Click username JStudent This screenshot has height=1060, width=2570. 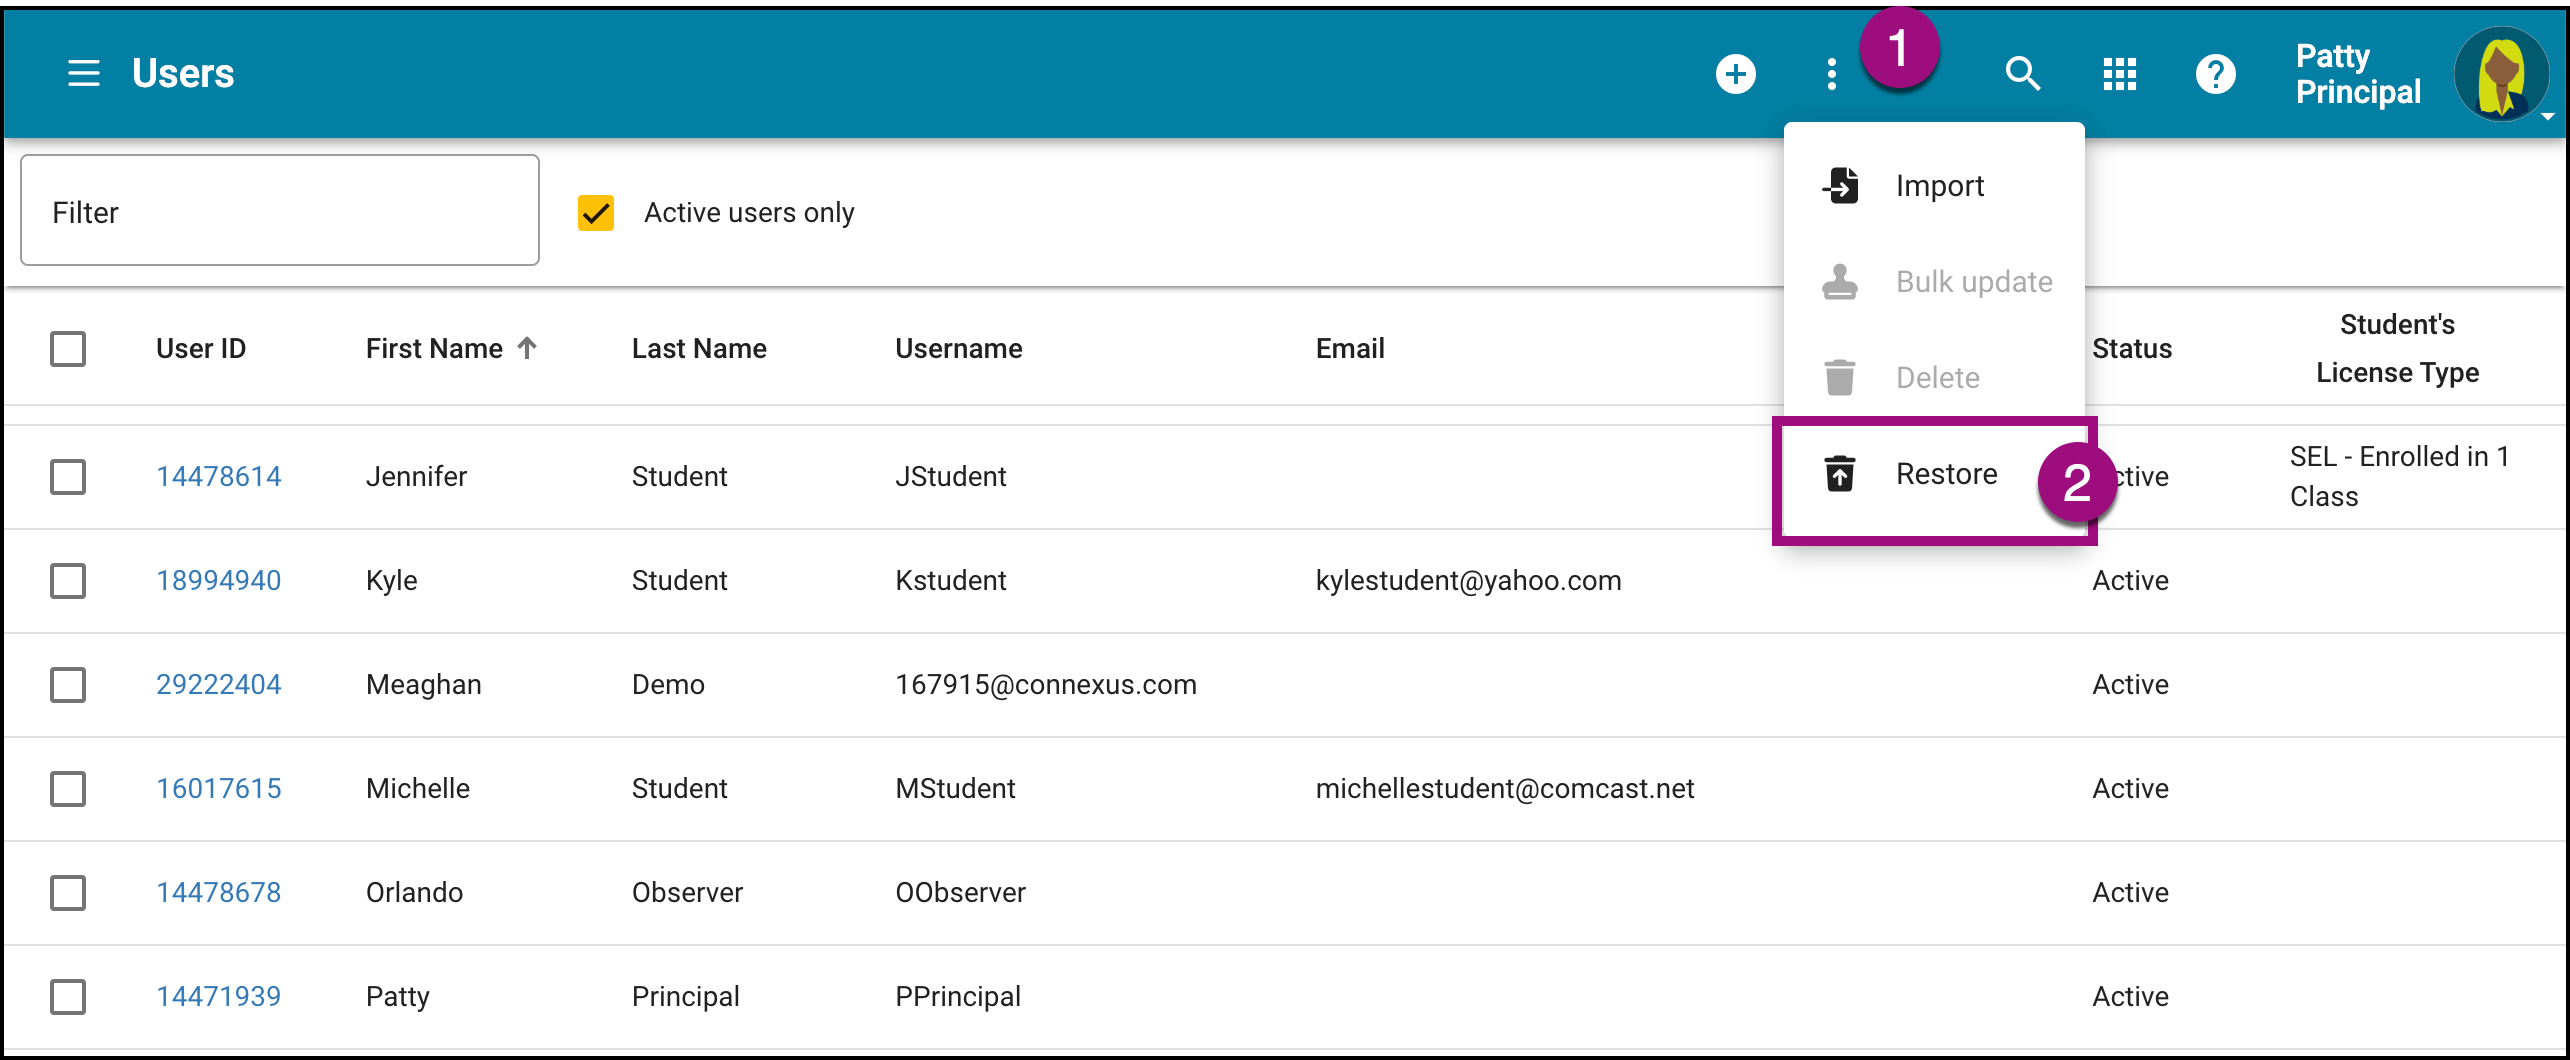pyautogui.click(x=951, y=477)
